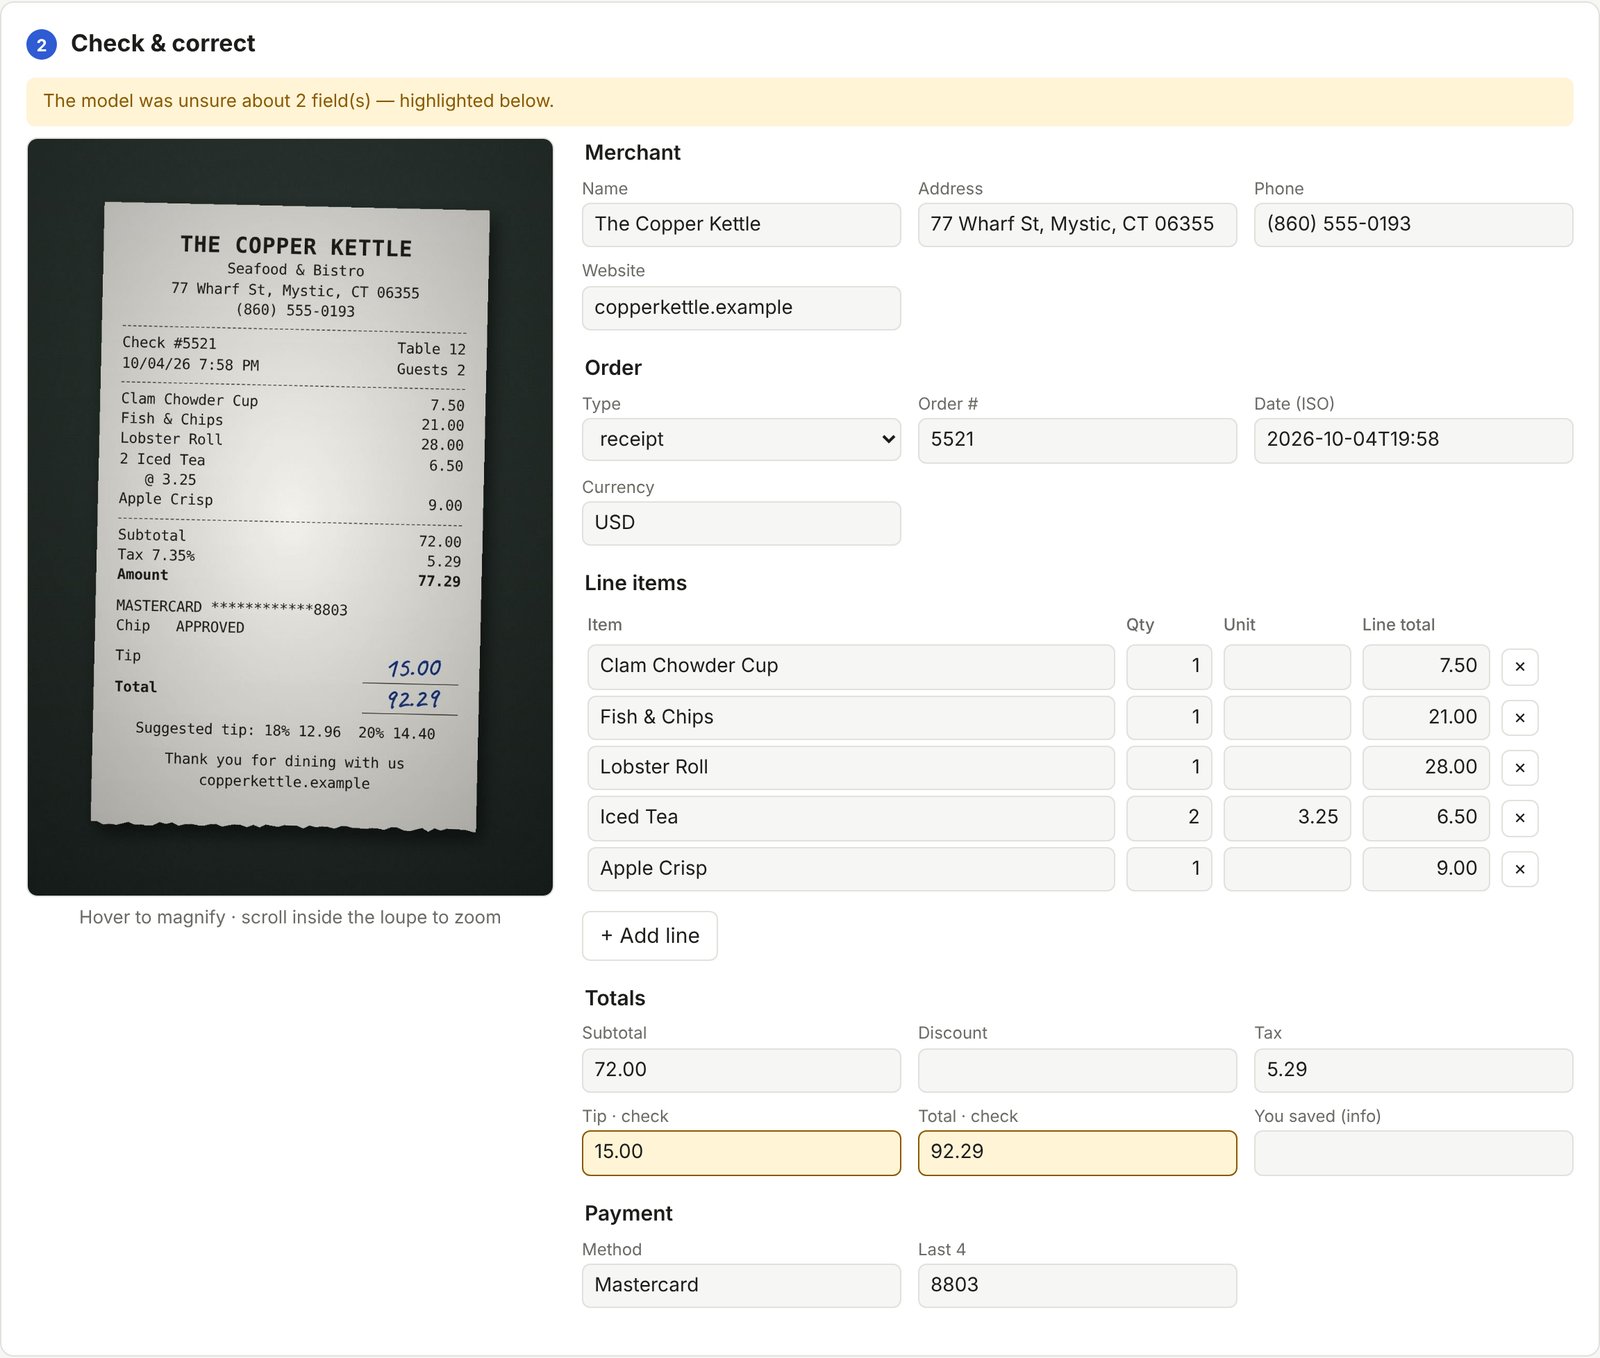
Task: Open the order Type dropdown
Action: tap(741, 440)
